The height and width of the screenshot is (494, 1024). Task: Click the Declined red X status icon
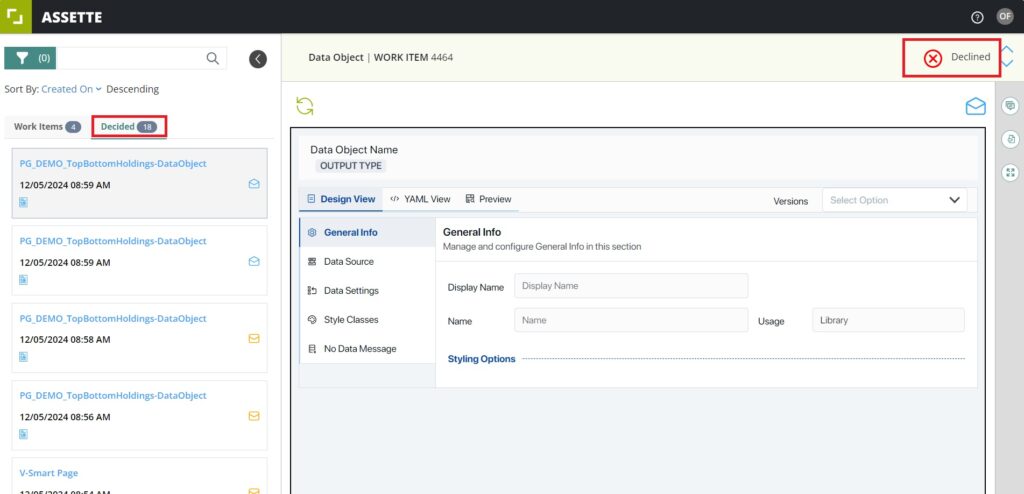(933, 59)
